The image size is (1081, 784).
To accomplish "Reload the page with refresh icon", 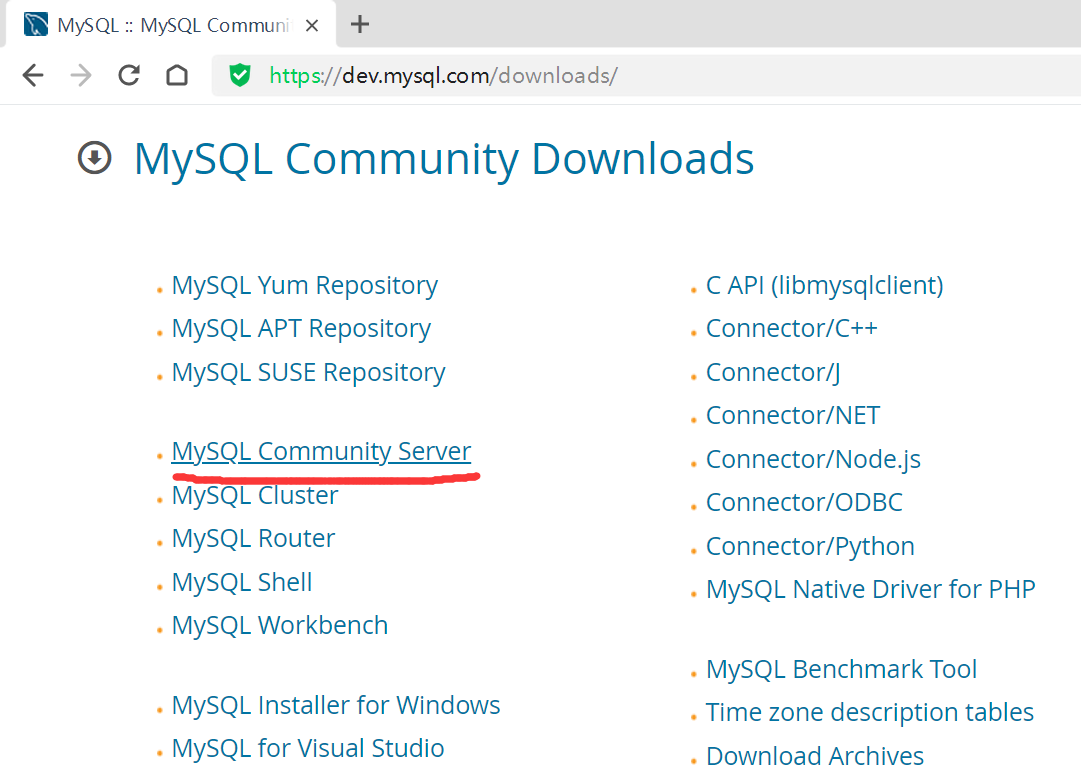I will [129, 75].
